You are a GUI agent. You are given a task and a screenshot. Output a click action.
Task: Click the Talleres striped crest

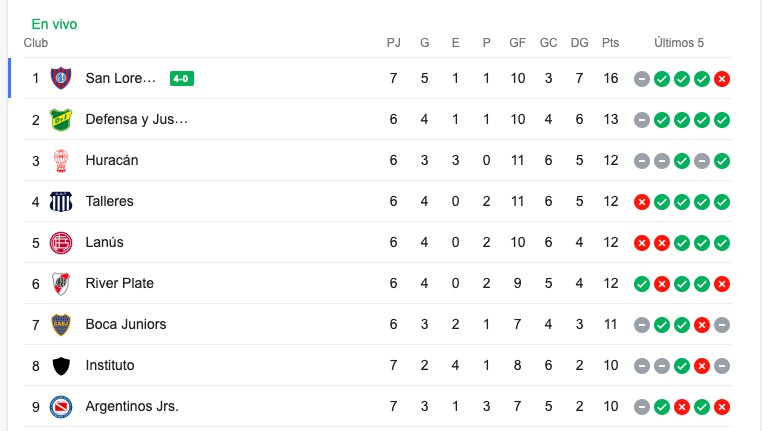point(61,202)
